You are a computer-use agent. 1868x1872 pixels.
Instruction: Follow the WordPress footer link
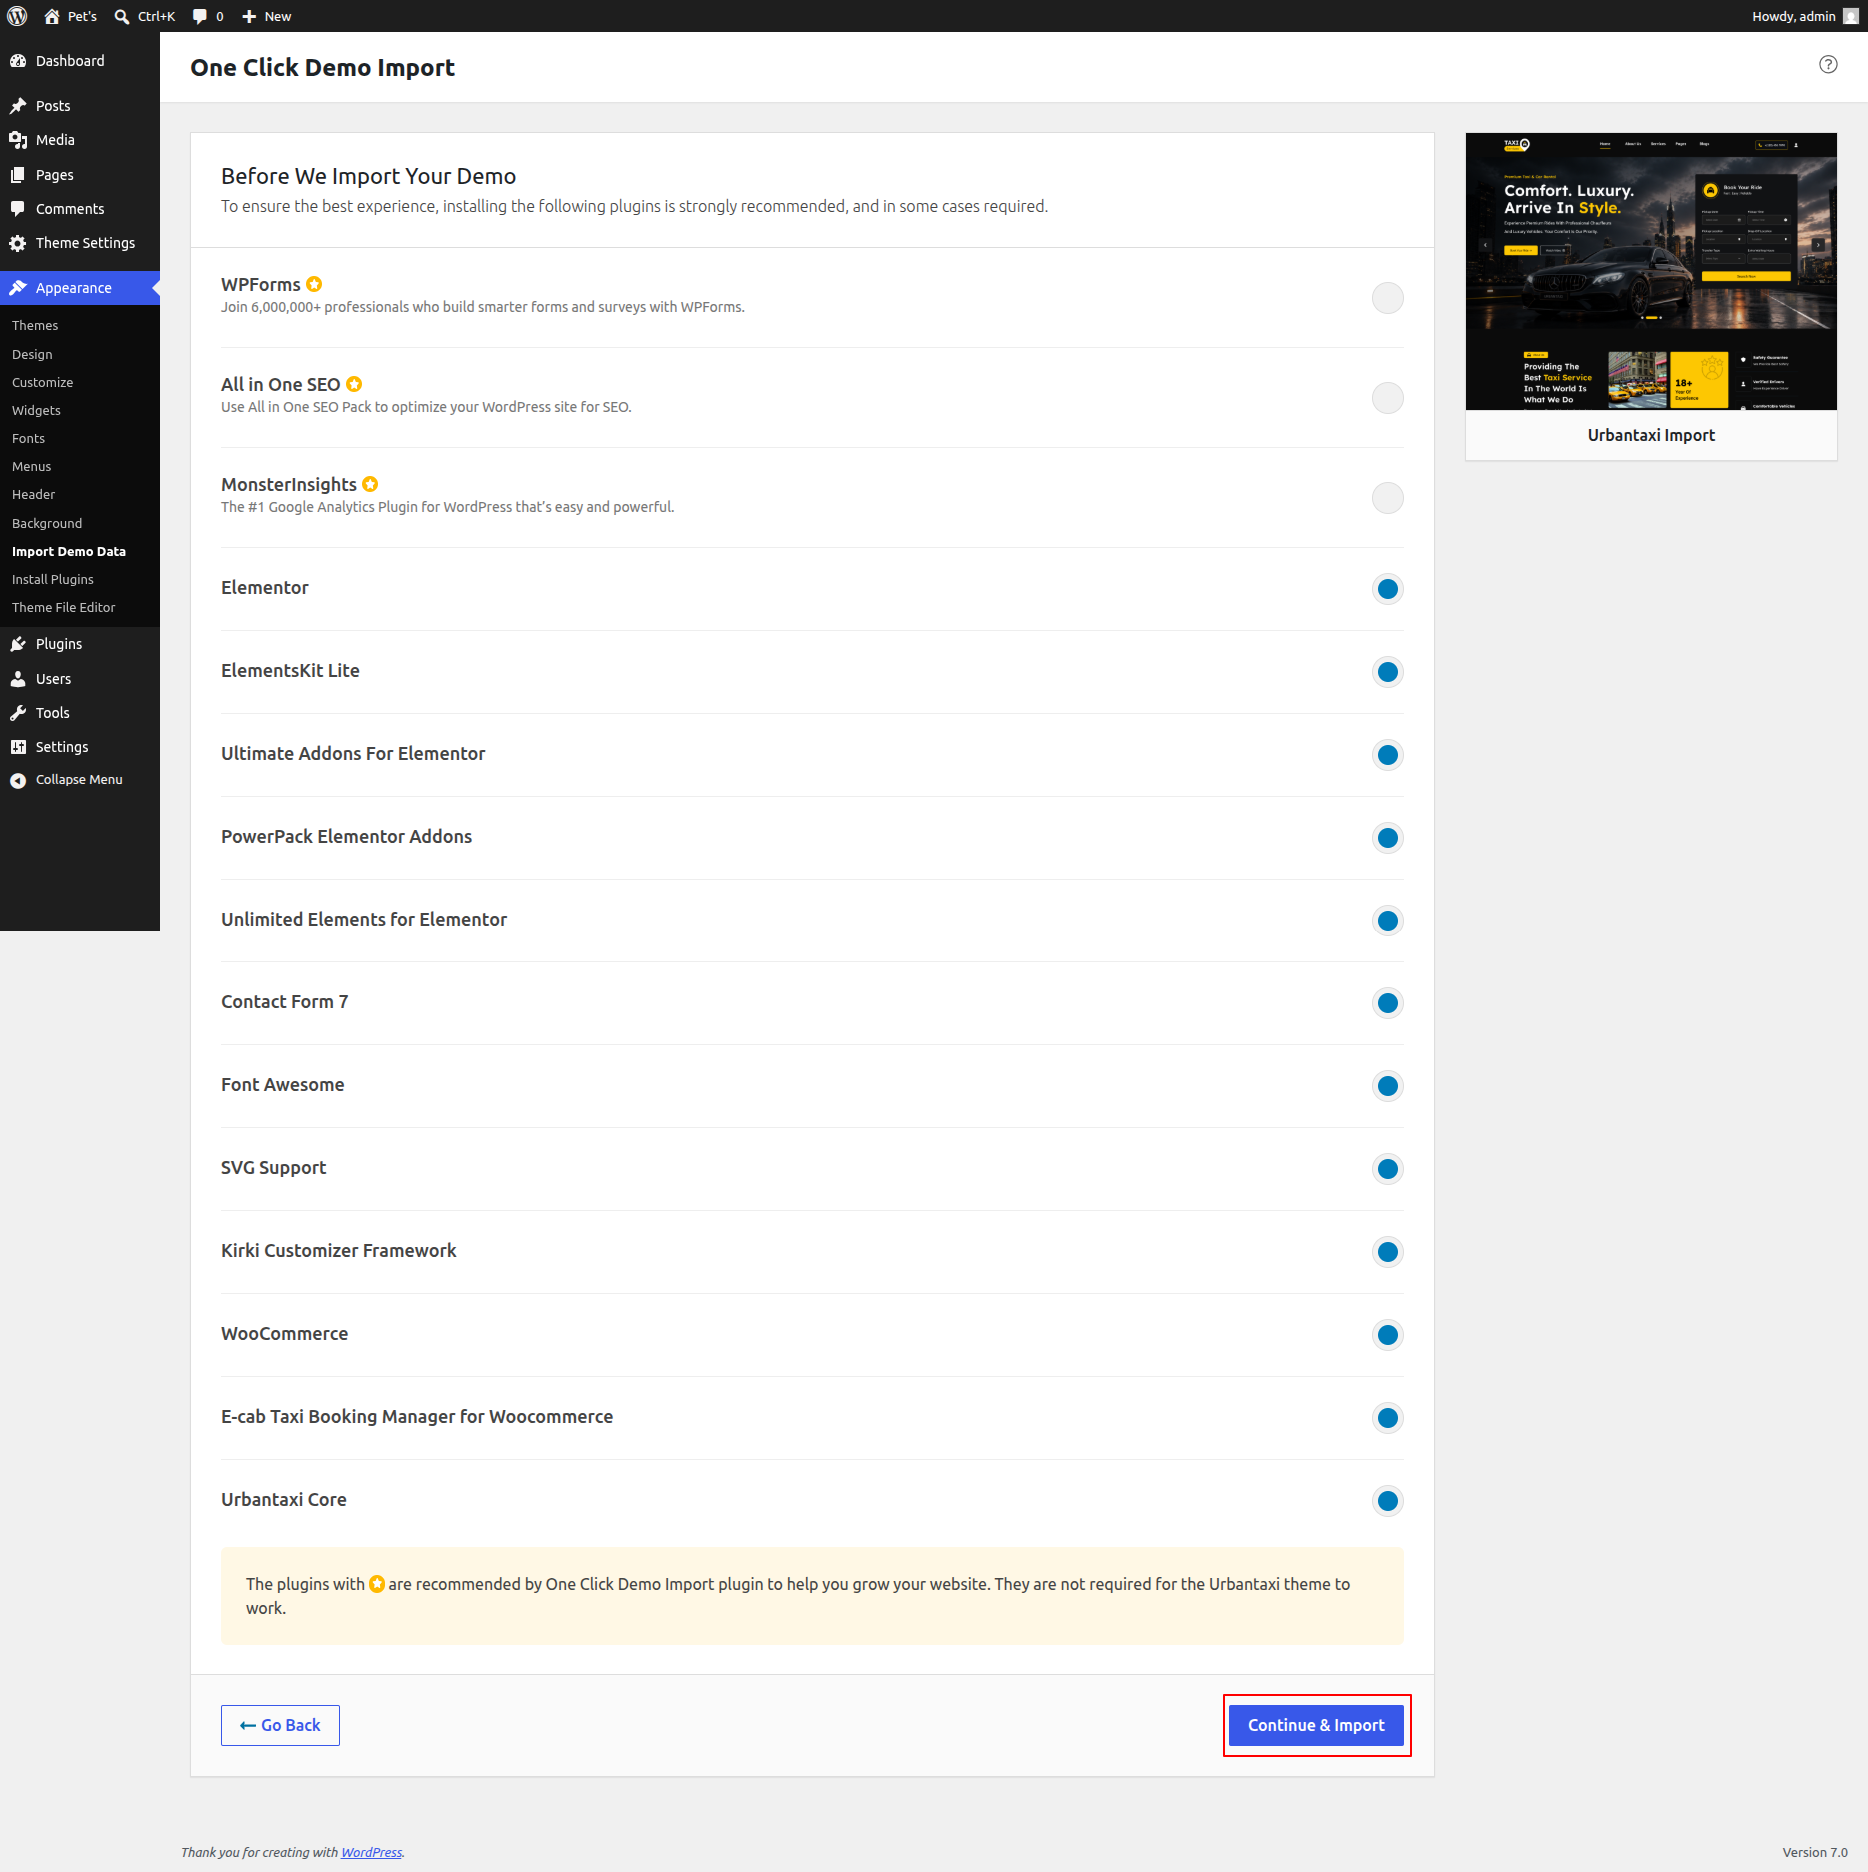[371, 1852]
